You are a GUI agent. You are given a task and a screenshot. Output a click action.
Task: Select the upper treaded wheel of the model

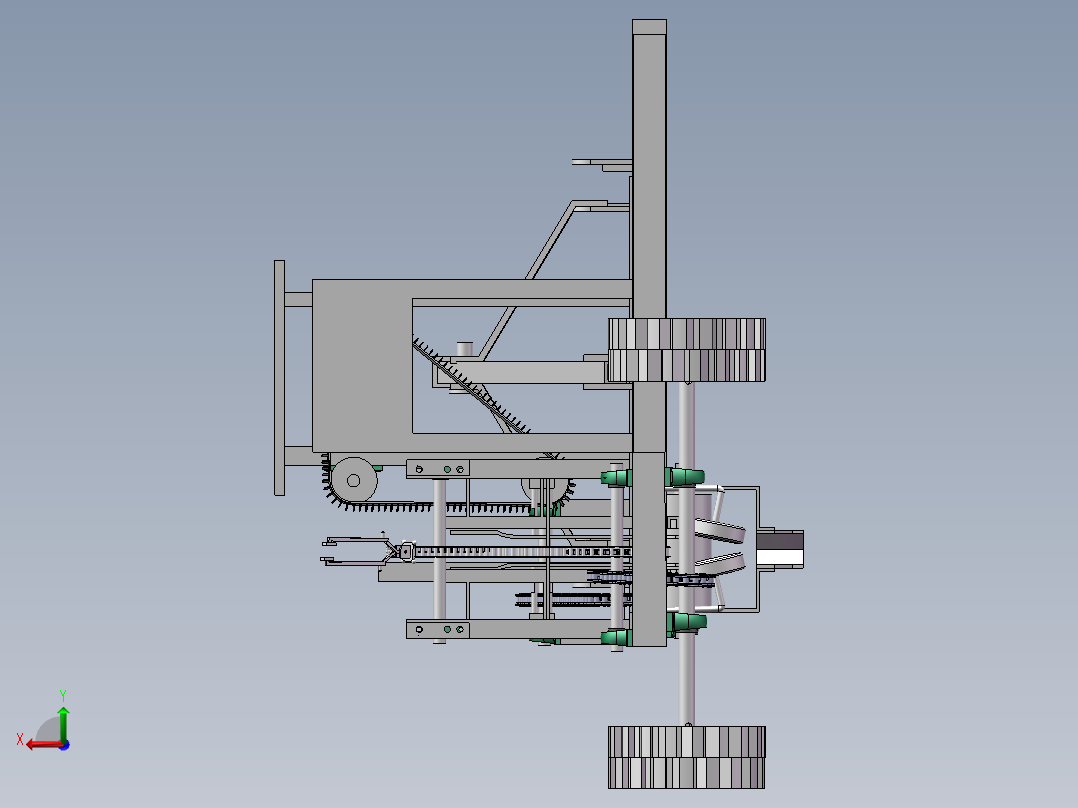[x=687, y=350]
